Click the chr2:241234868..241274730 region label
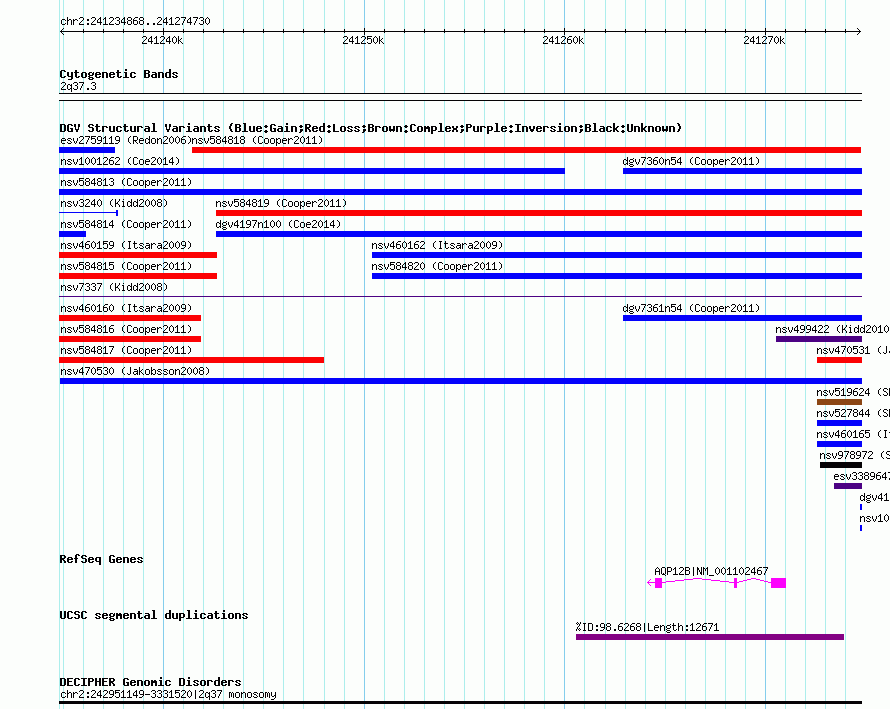Viewport: 890px width, 709px height. pyautogui.click(x=135, y=22)
